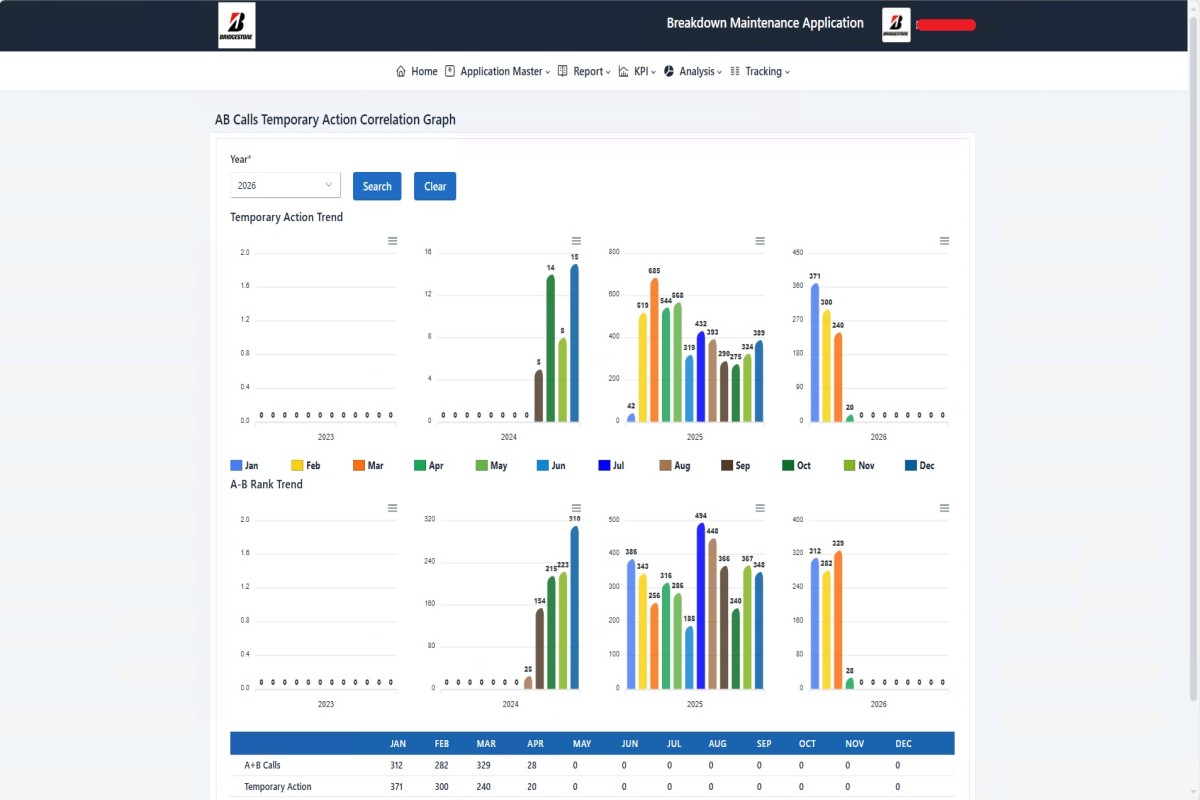Open hamburger menu of 2024 Temporary Action chart
This screenshot has width=1200, height=800.
(576, 241)
